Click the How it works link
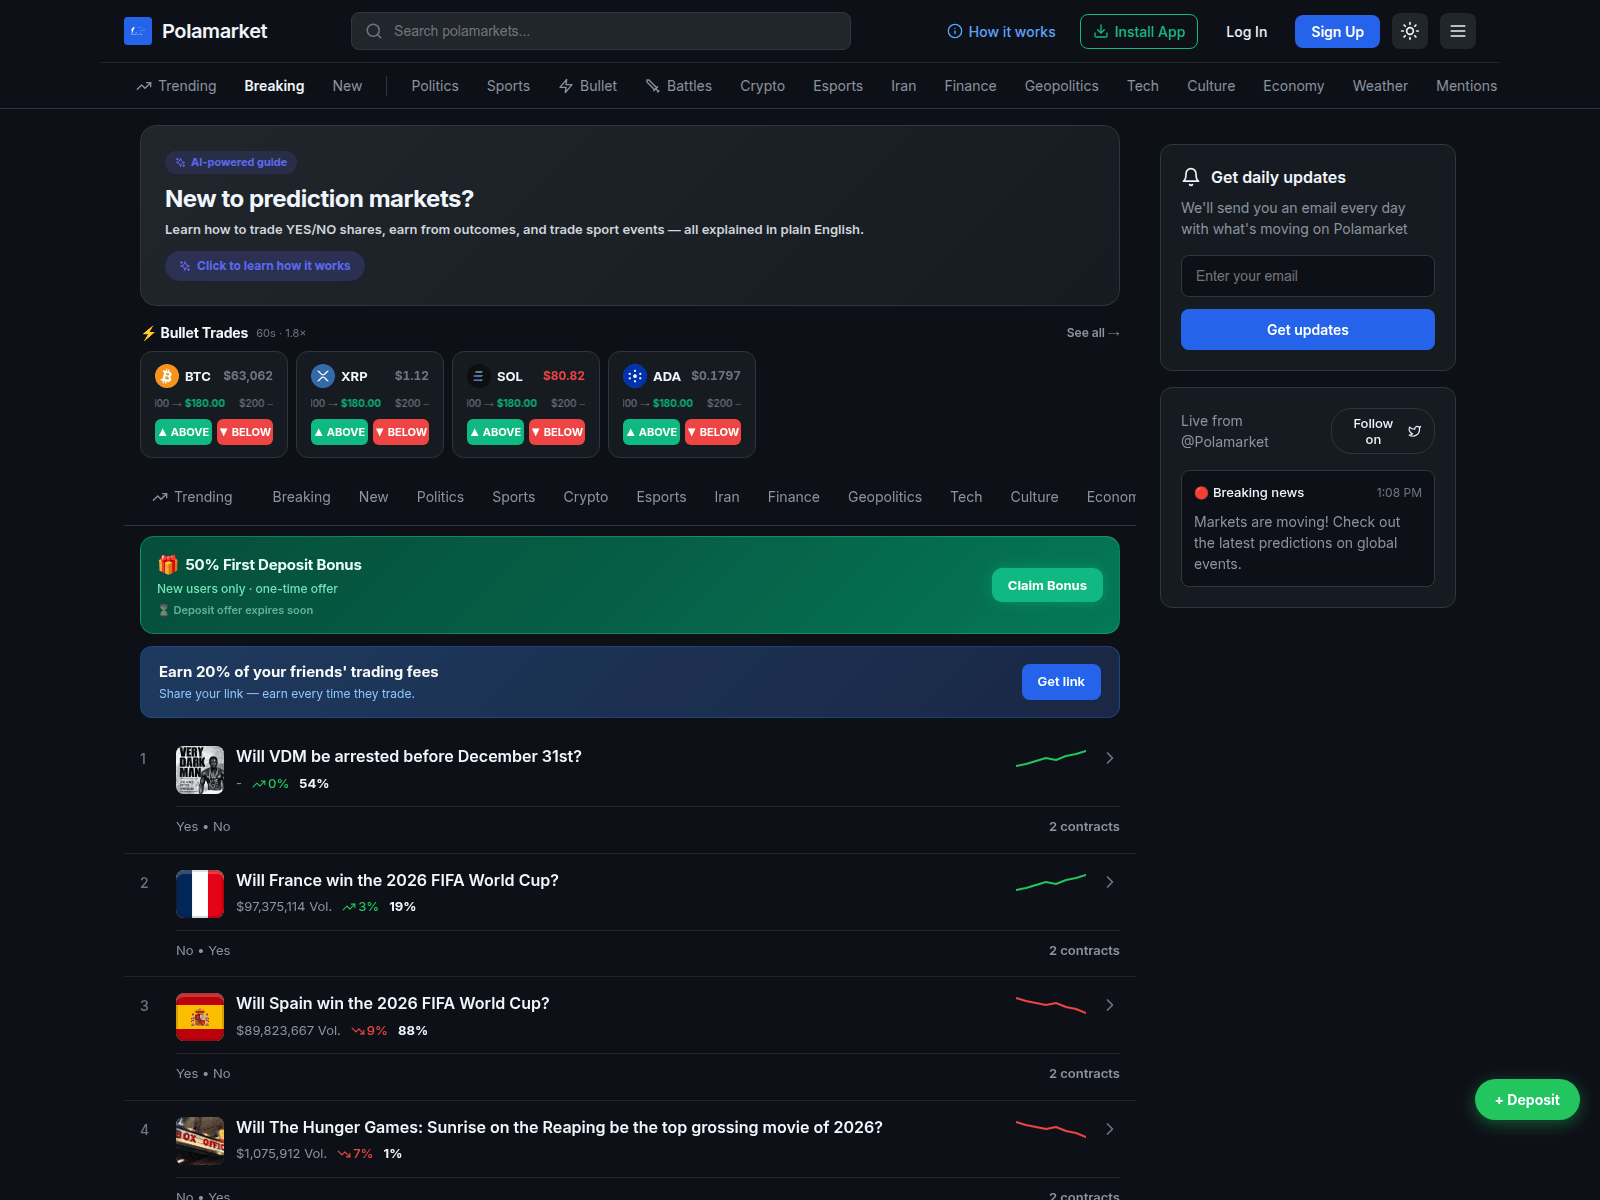The image size is (1600, 1200). pos(1001,32)
